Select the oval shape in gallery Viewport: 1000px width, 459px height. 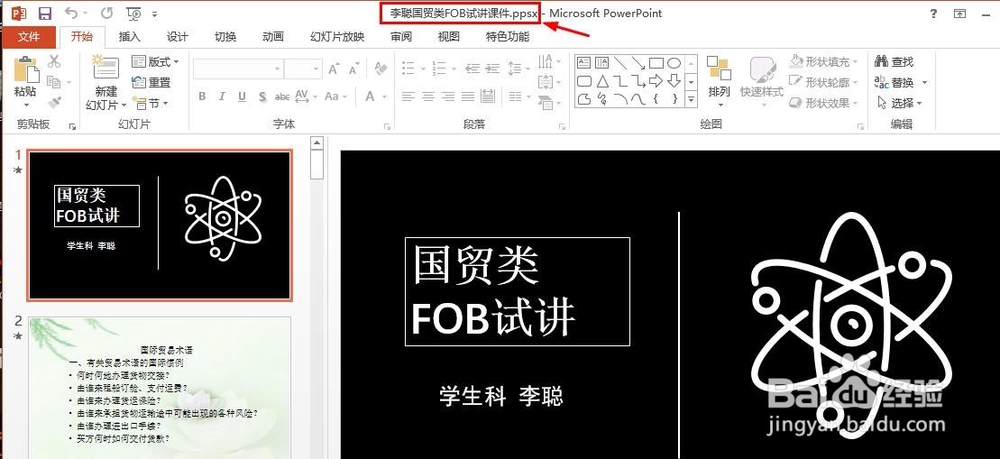click(674, 62)
